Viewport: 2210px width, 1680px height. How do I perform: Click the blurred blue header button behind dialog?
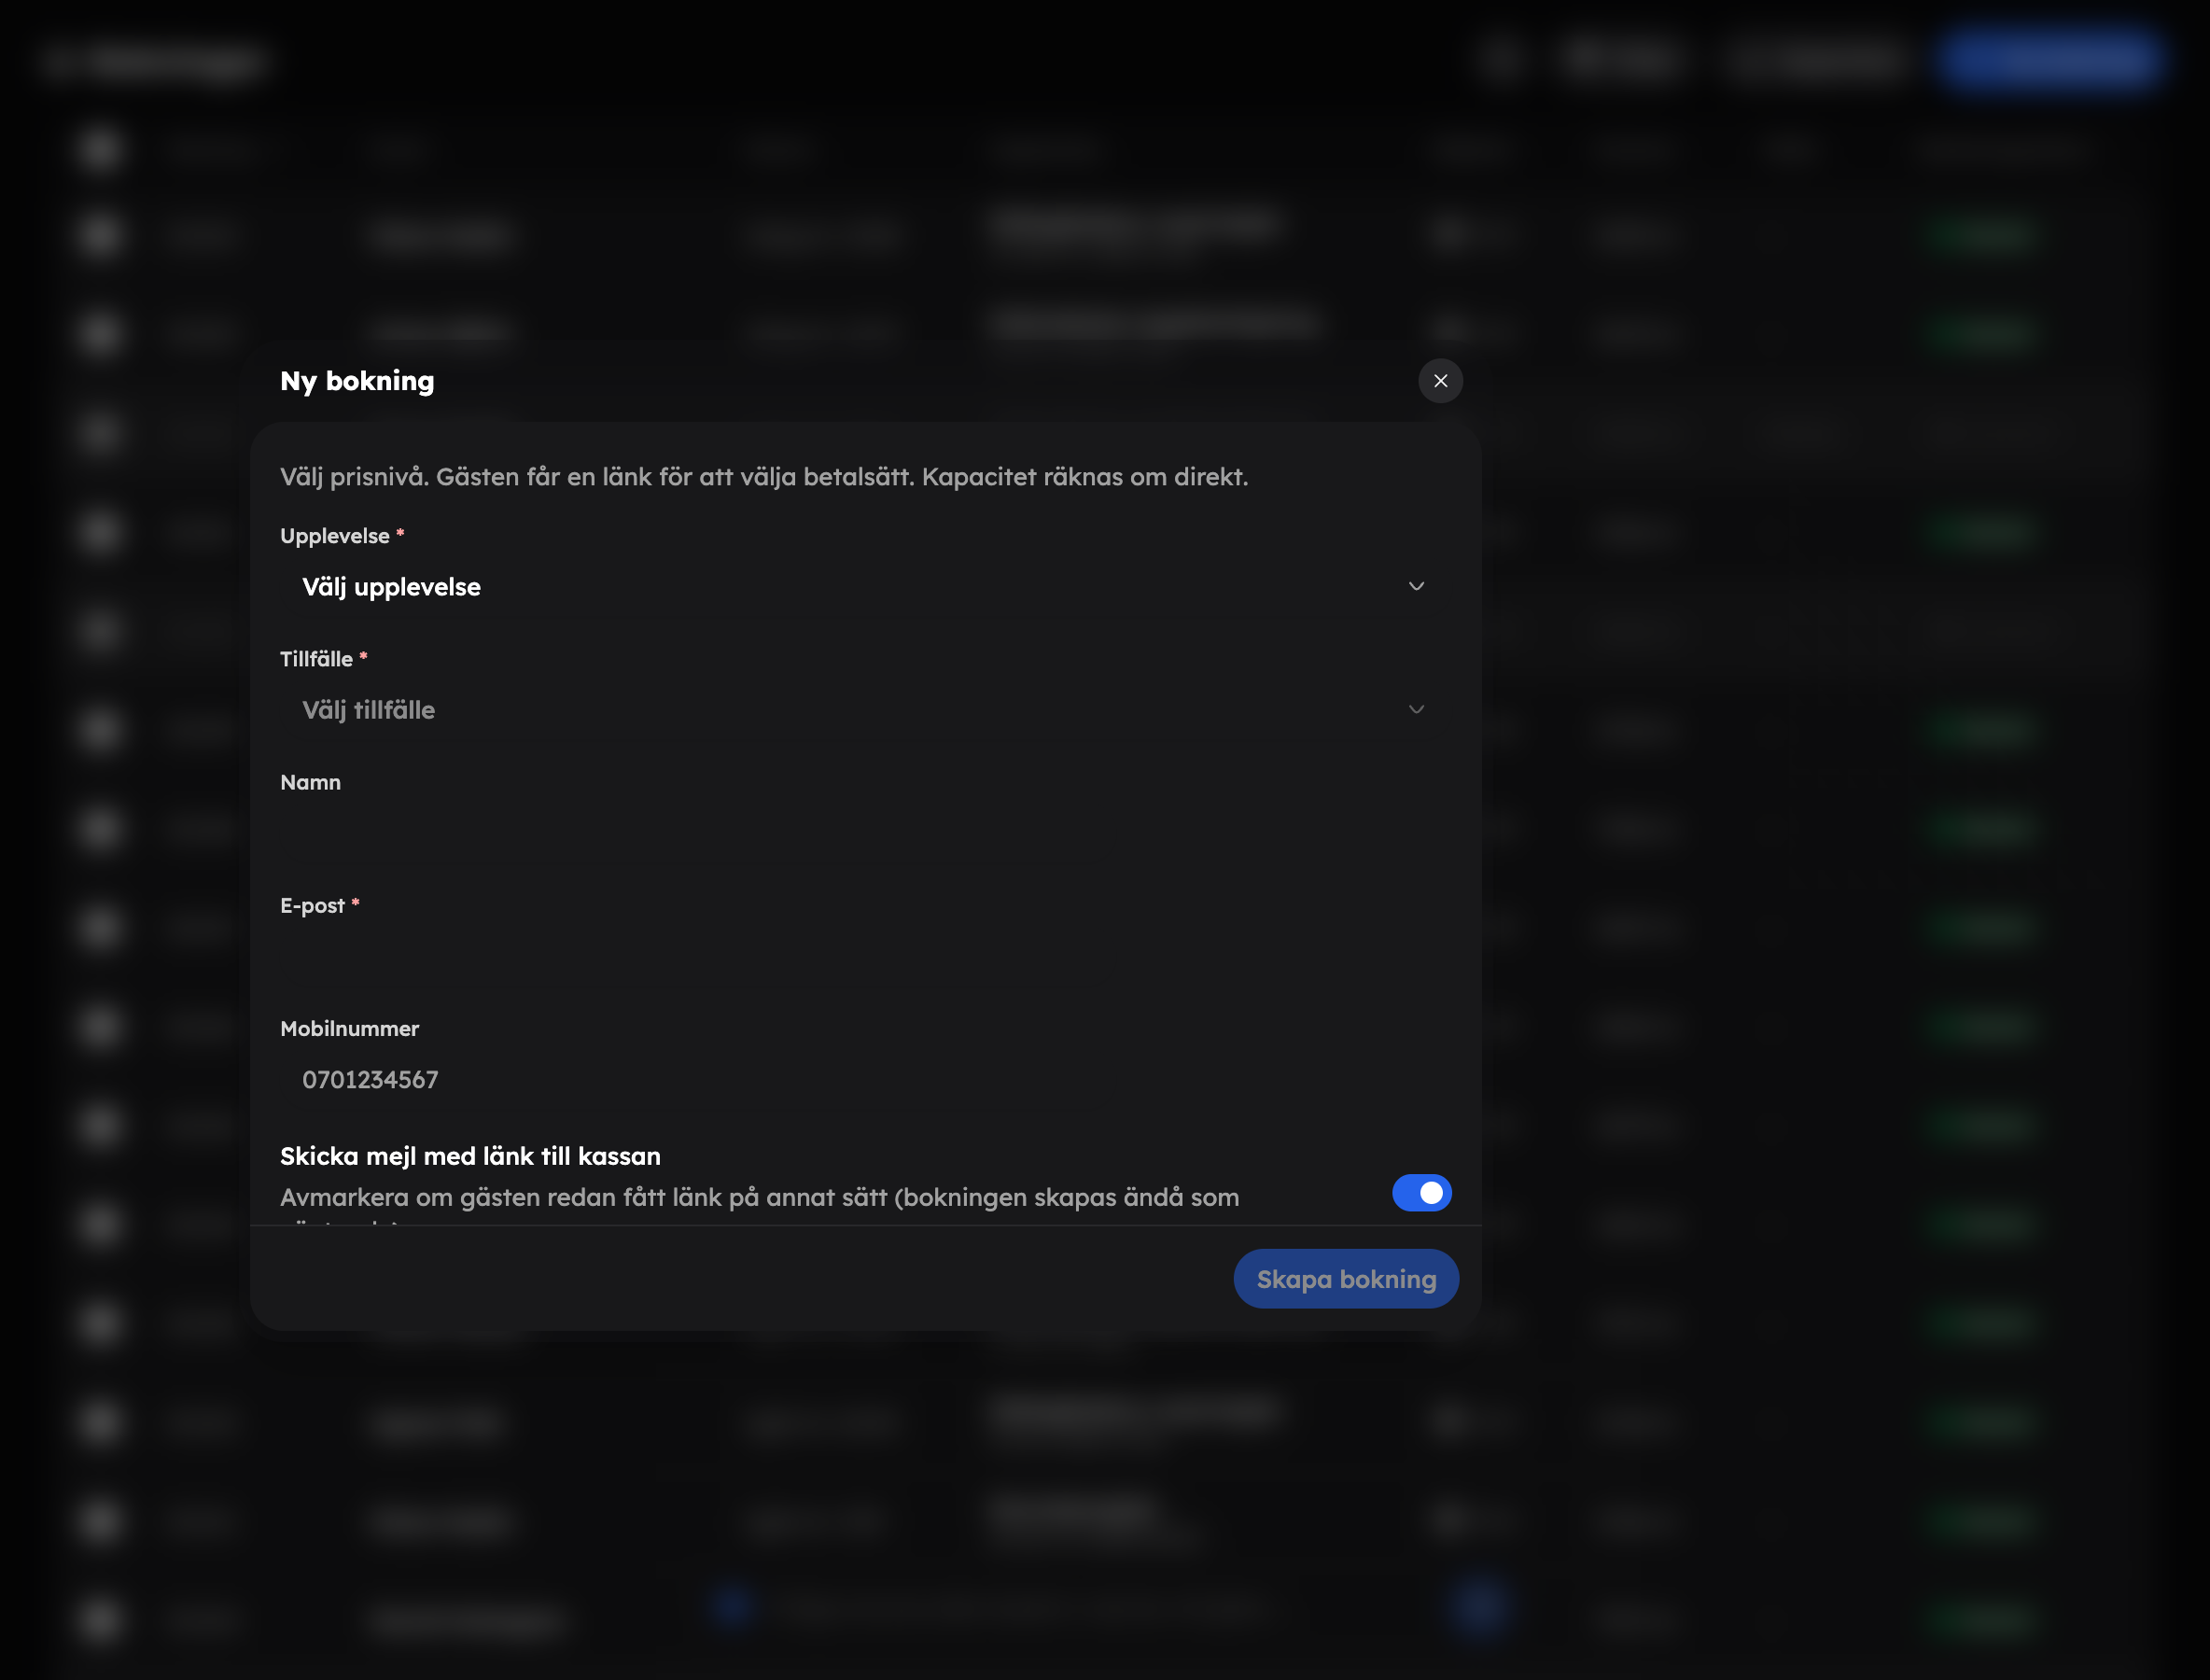tap(2048, 60)
